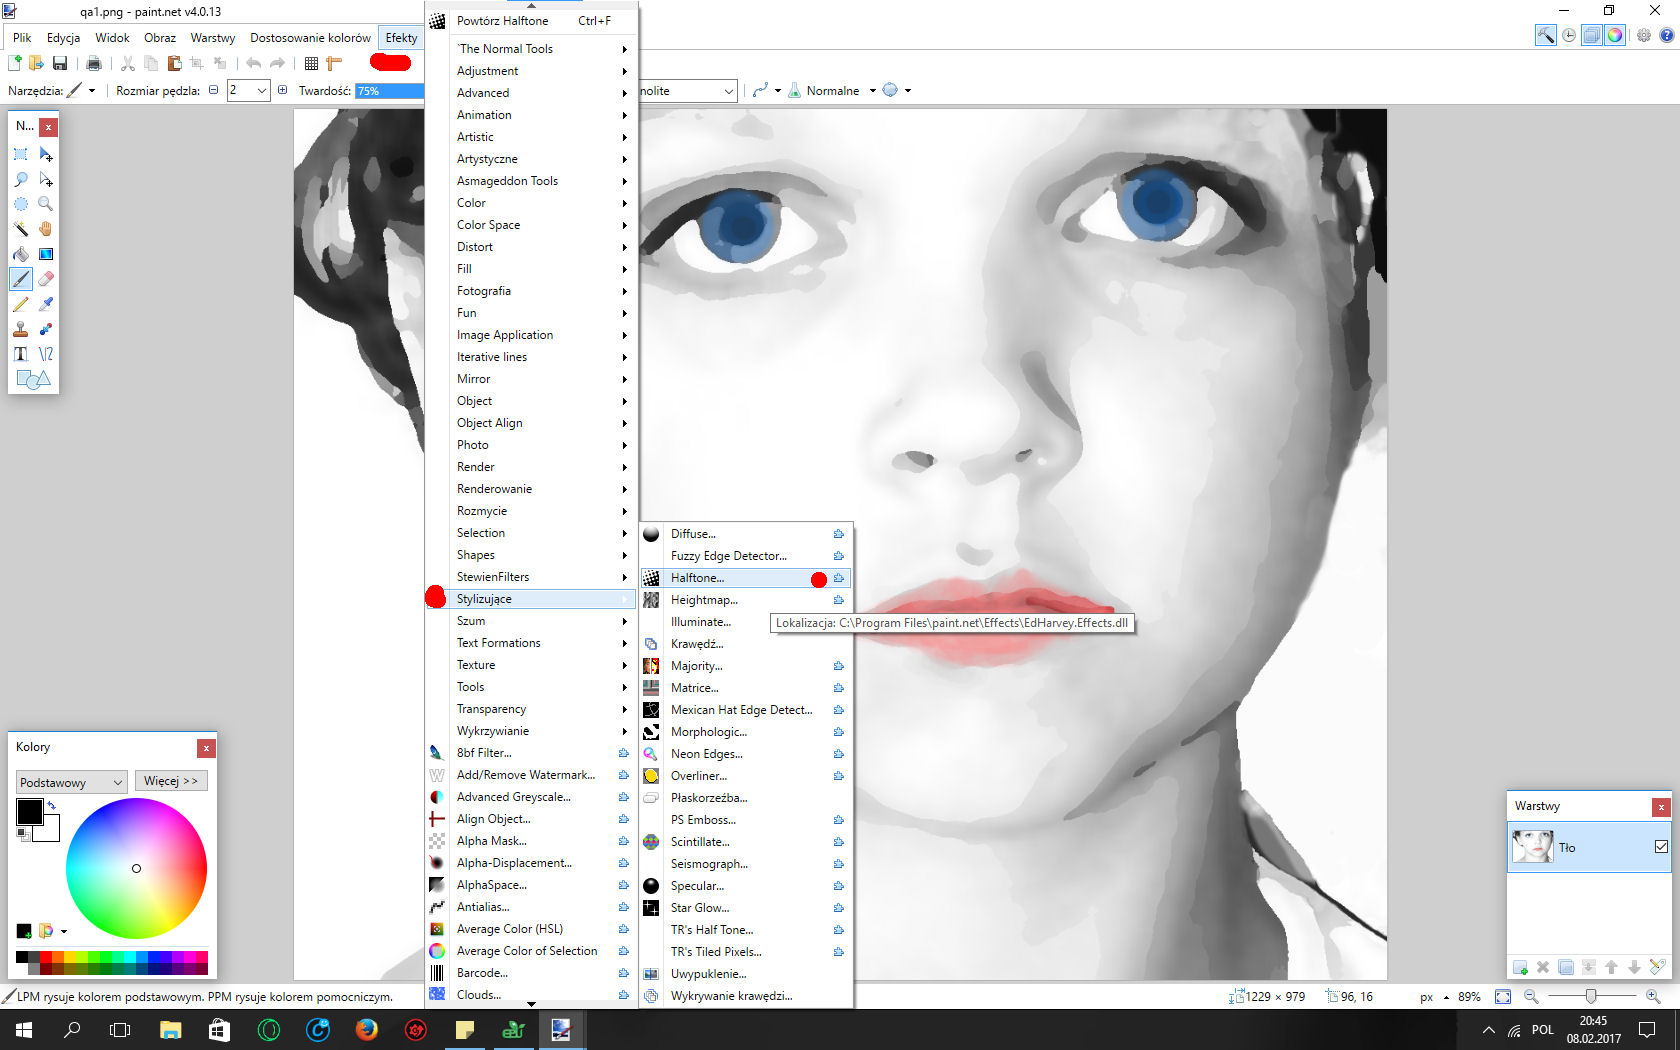Click the Save icon in toolbar
This screenshot has height=1050, width=1680.
pyautogui.click(x=60, y=64)
